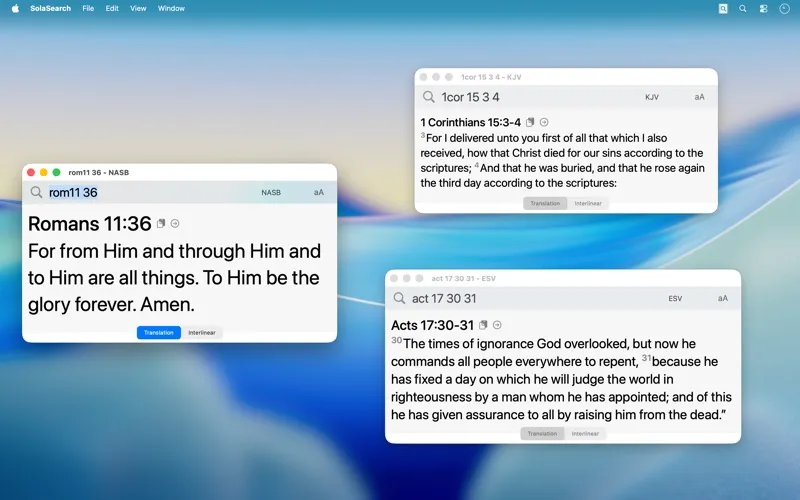Open Romans 11:36 arrow link icon
Viewport: 800px width, 500px height.
175,223
